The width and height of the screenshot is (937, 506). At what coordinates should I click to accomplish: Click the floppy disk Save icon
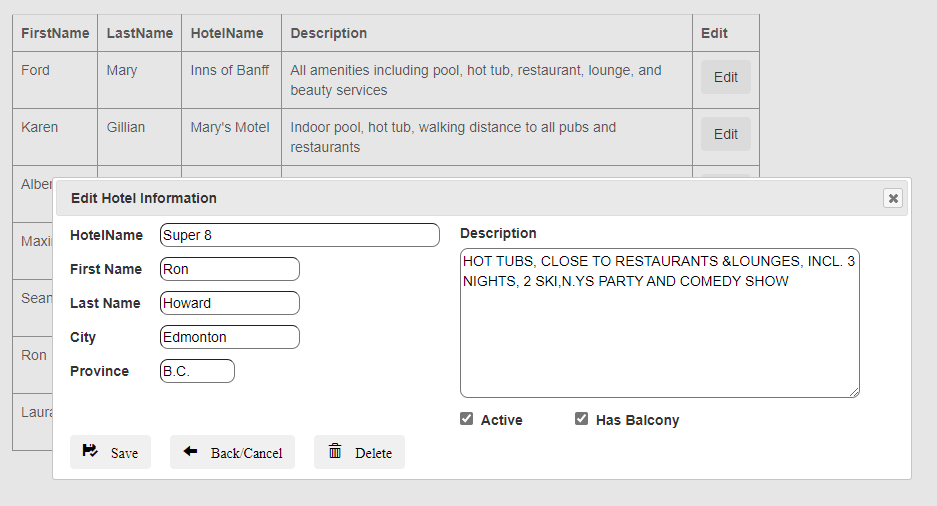coord(90,451)
